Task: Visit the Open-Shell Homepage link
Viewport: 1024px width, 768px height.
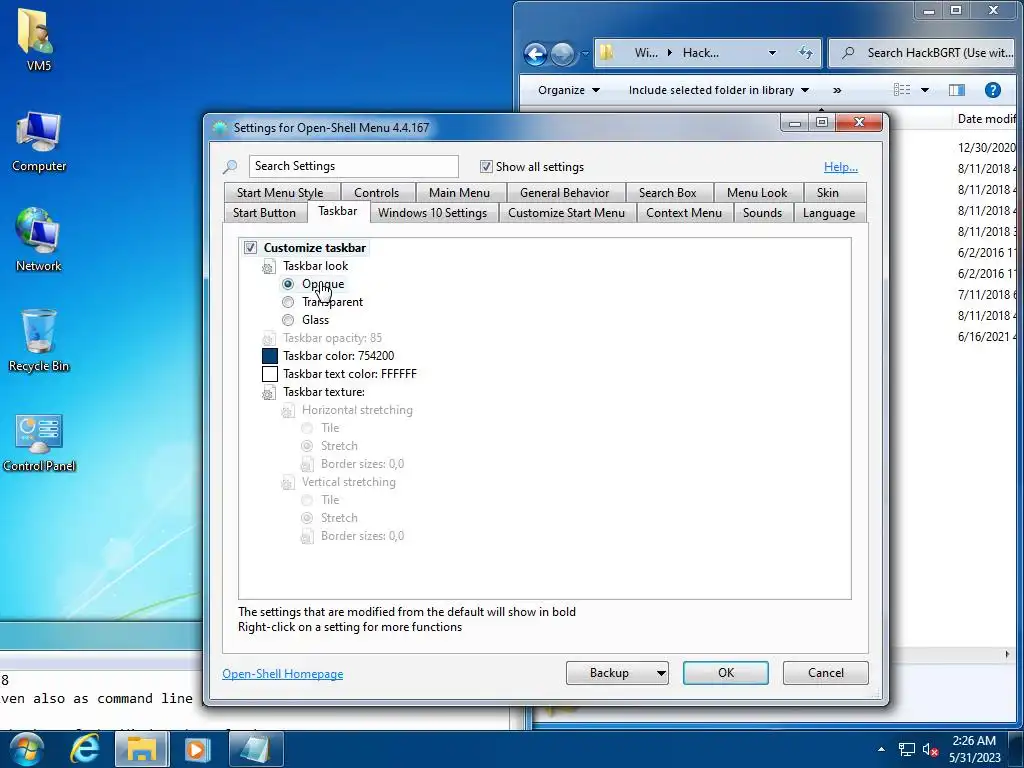Action: 282,674
